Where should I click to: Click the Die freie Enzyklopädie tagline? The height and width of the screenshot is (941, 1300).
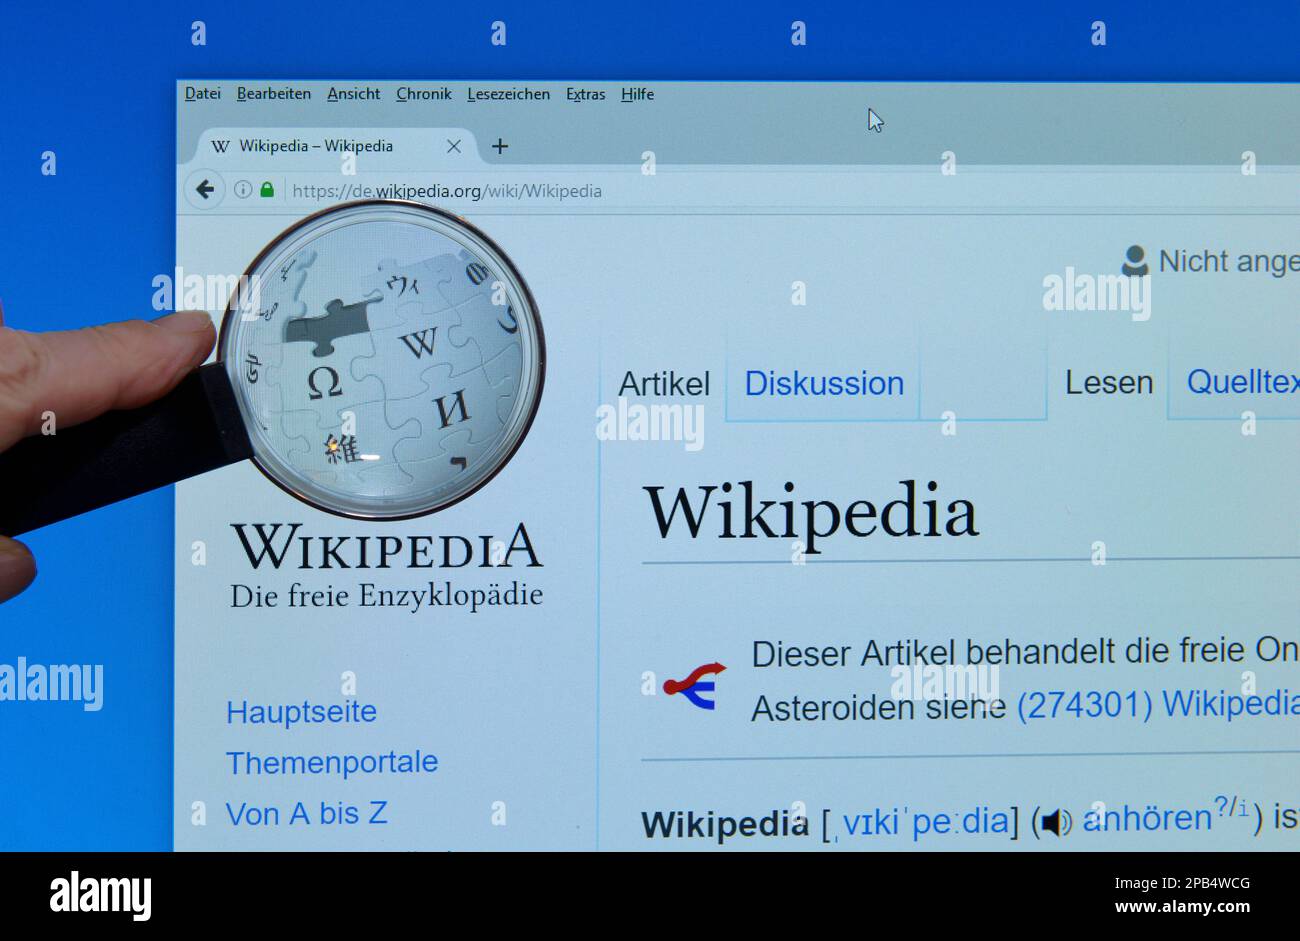click(x=387, y=596)
